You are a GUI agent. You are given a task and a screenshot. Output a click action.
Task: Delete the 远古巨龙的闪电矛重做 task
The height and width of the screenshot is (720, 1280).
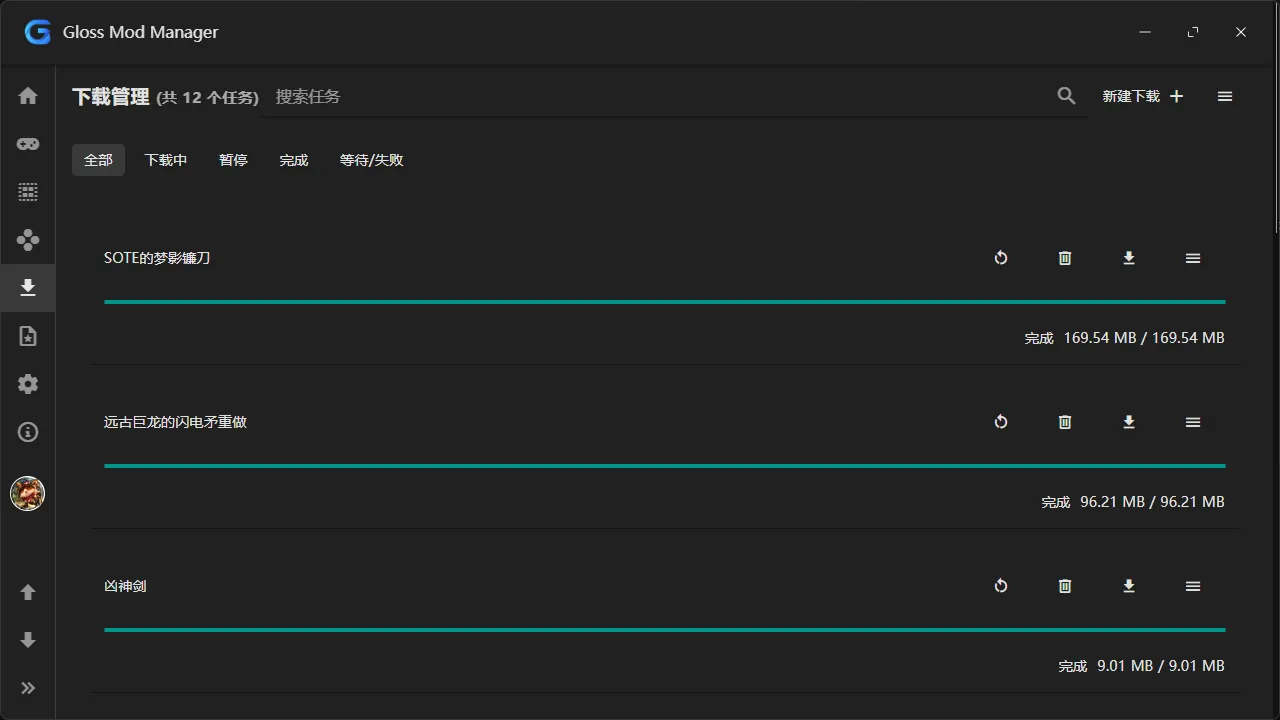(1064, 421)
